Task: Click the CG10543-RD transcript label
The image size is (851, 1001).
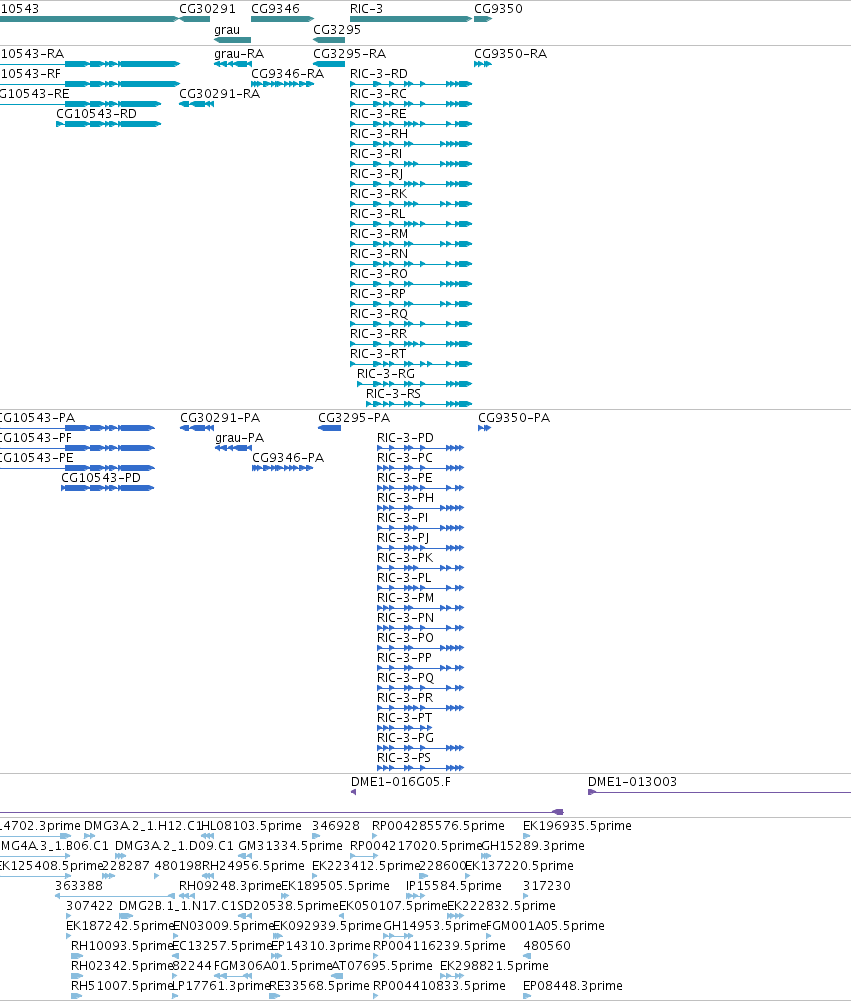Action: click(x=96, y=114)
